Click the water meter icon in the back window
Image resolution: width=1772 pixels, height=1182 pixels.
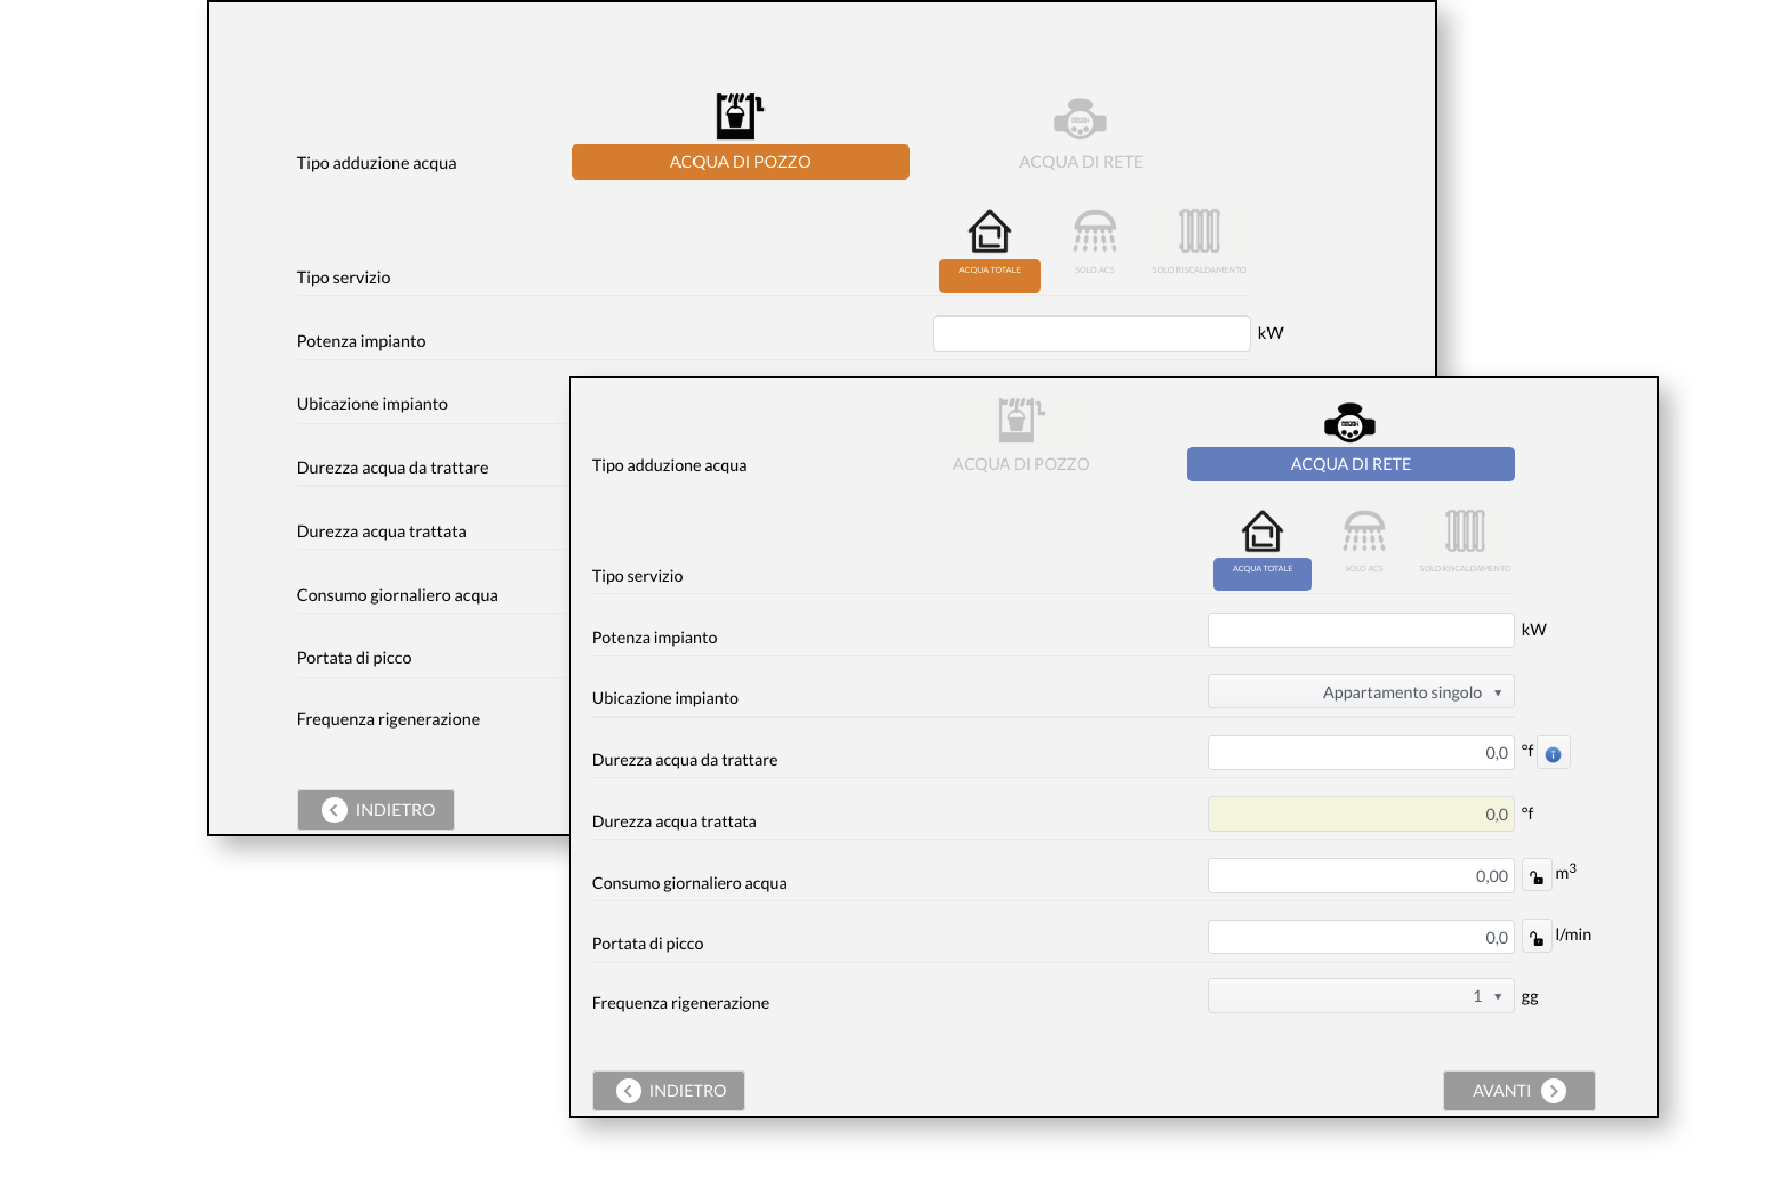pyautogui.click(x=1080, y=120)
